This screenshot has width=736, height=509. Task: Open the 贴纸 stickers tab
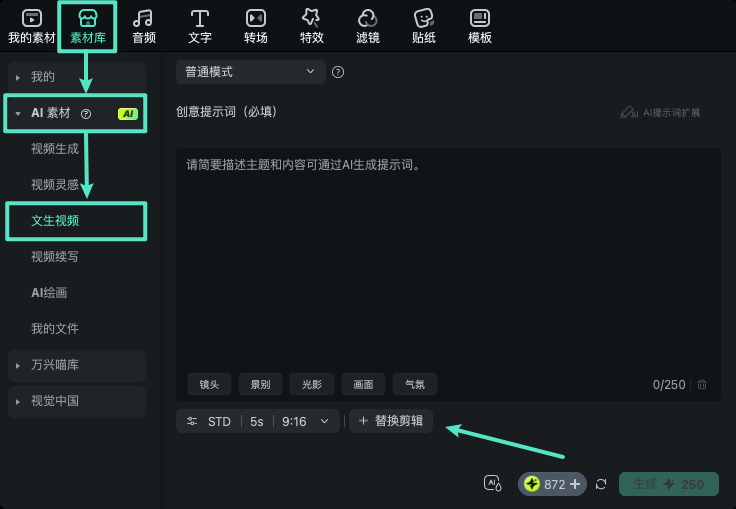click(x=423, y=27)
